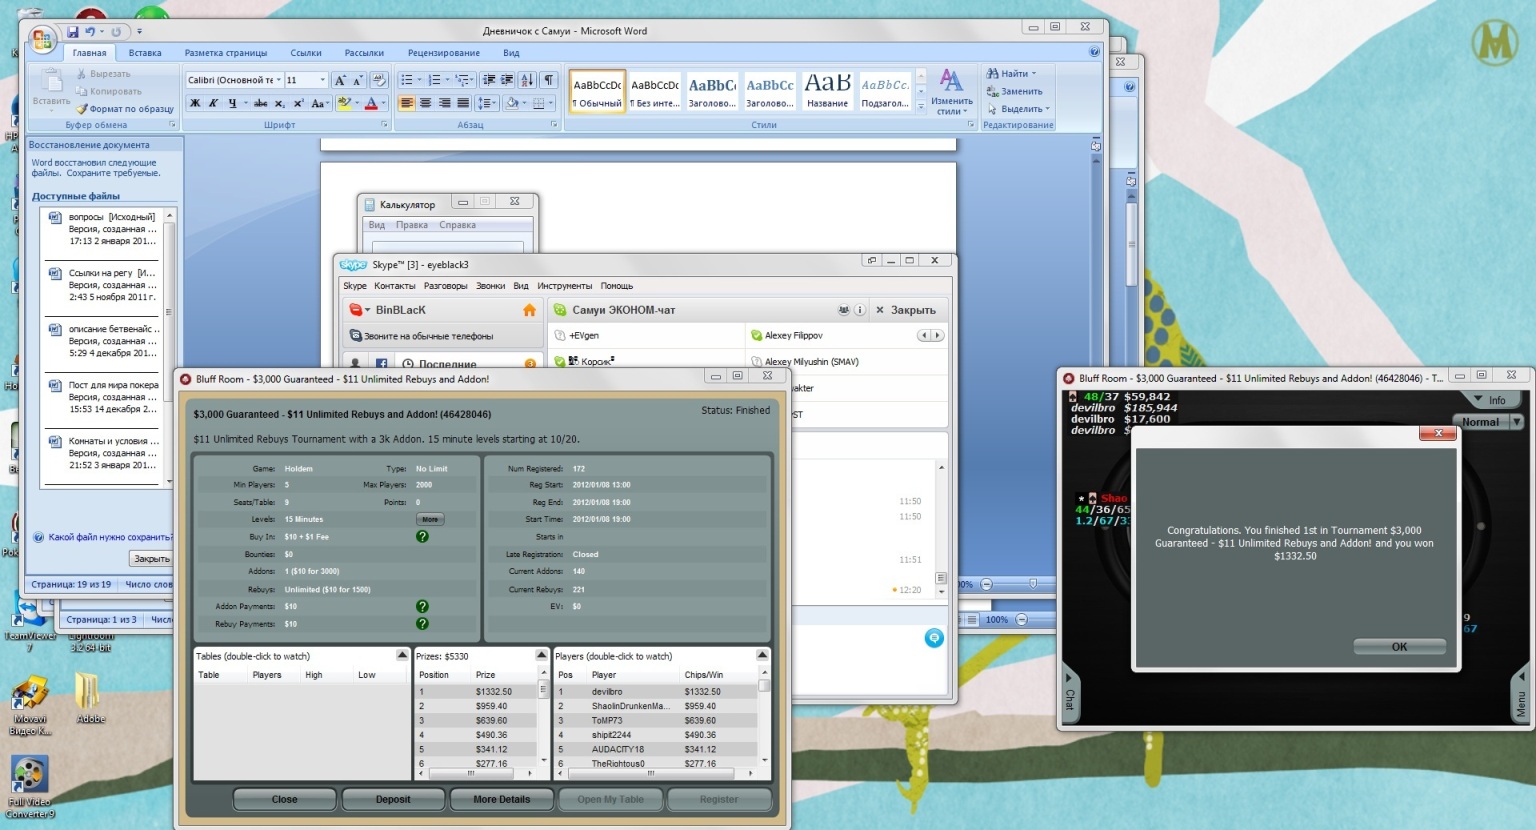Image resolution: width=1536 pixels, height=830 pixels.
Task: Apply strikethrough formatting in Word ribbon
Action: click(261, 103)
